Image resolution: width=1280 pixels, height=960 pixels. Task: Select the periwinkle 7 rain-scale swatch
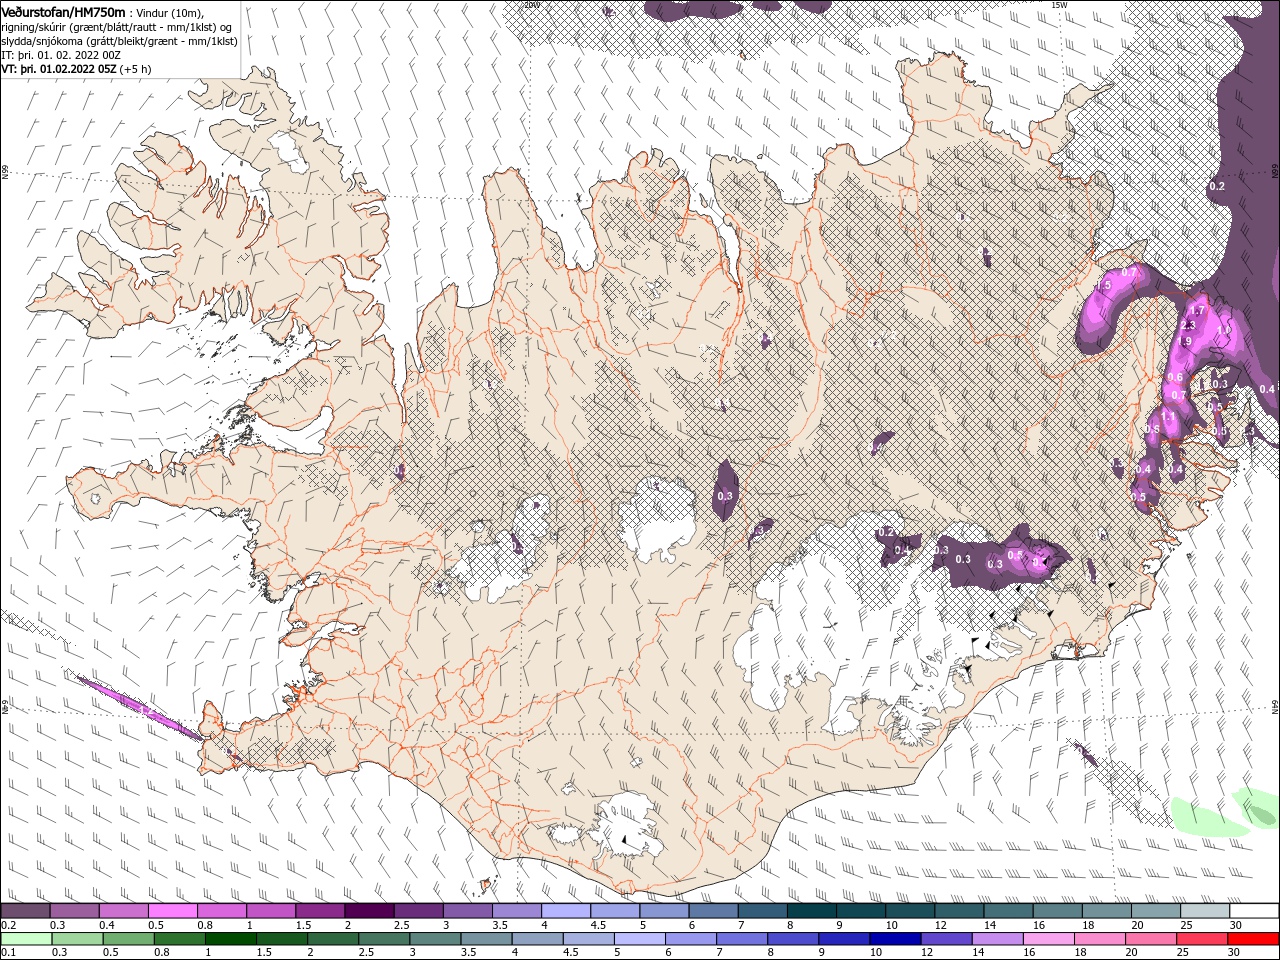pyautogui.click(x=741, y=939)
